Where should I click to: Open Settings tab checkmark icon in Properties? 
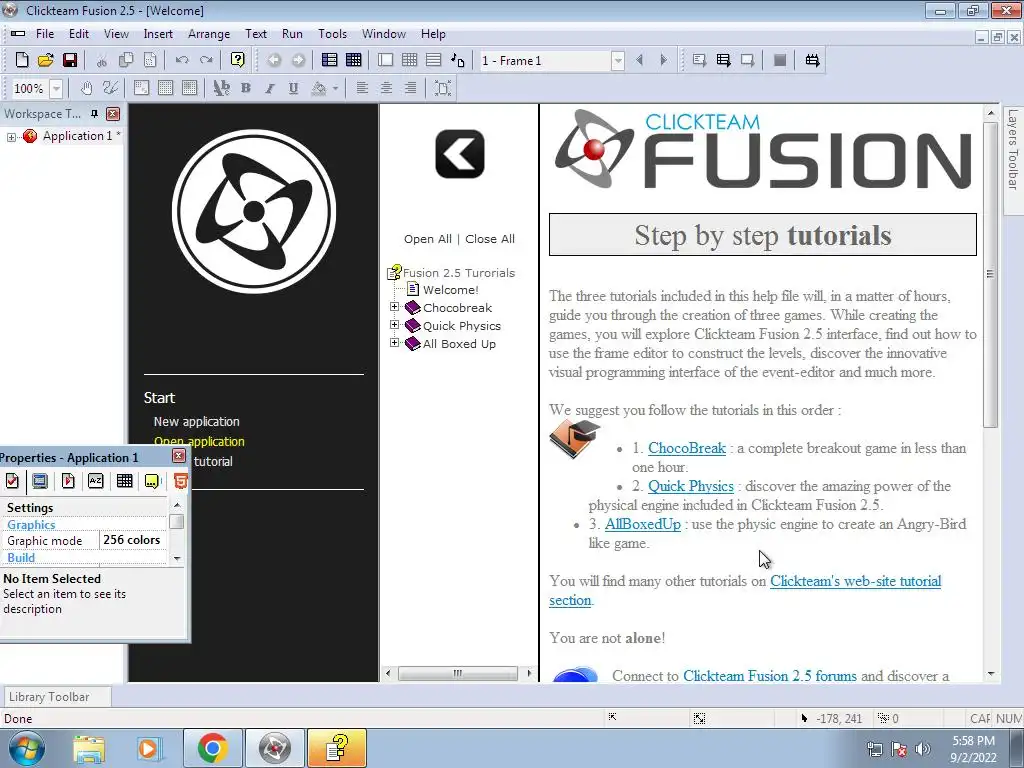point(12,481)
